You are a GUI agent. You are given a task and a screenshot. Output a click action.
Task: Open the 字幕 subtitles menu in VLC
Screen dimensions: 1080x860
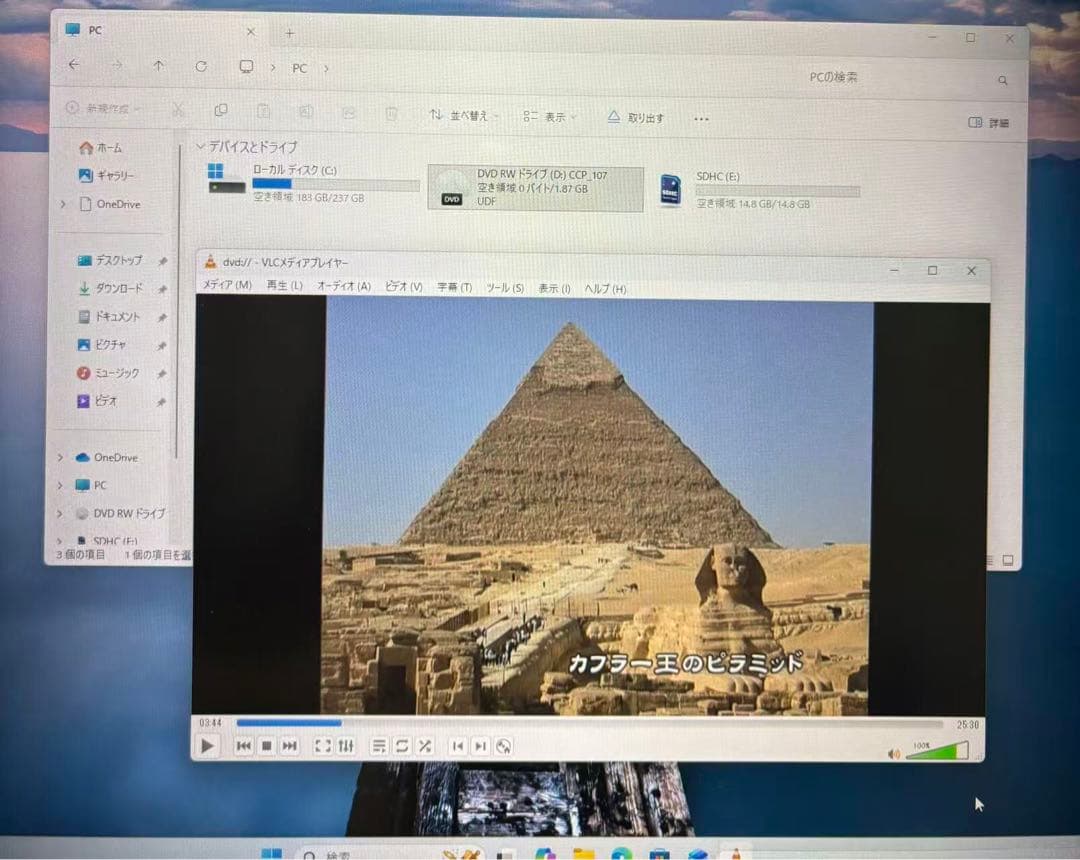tap(455, 288)
